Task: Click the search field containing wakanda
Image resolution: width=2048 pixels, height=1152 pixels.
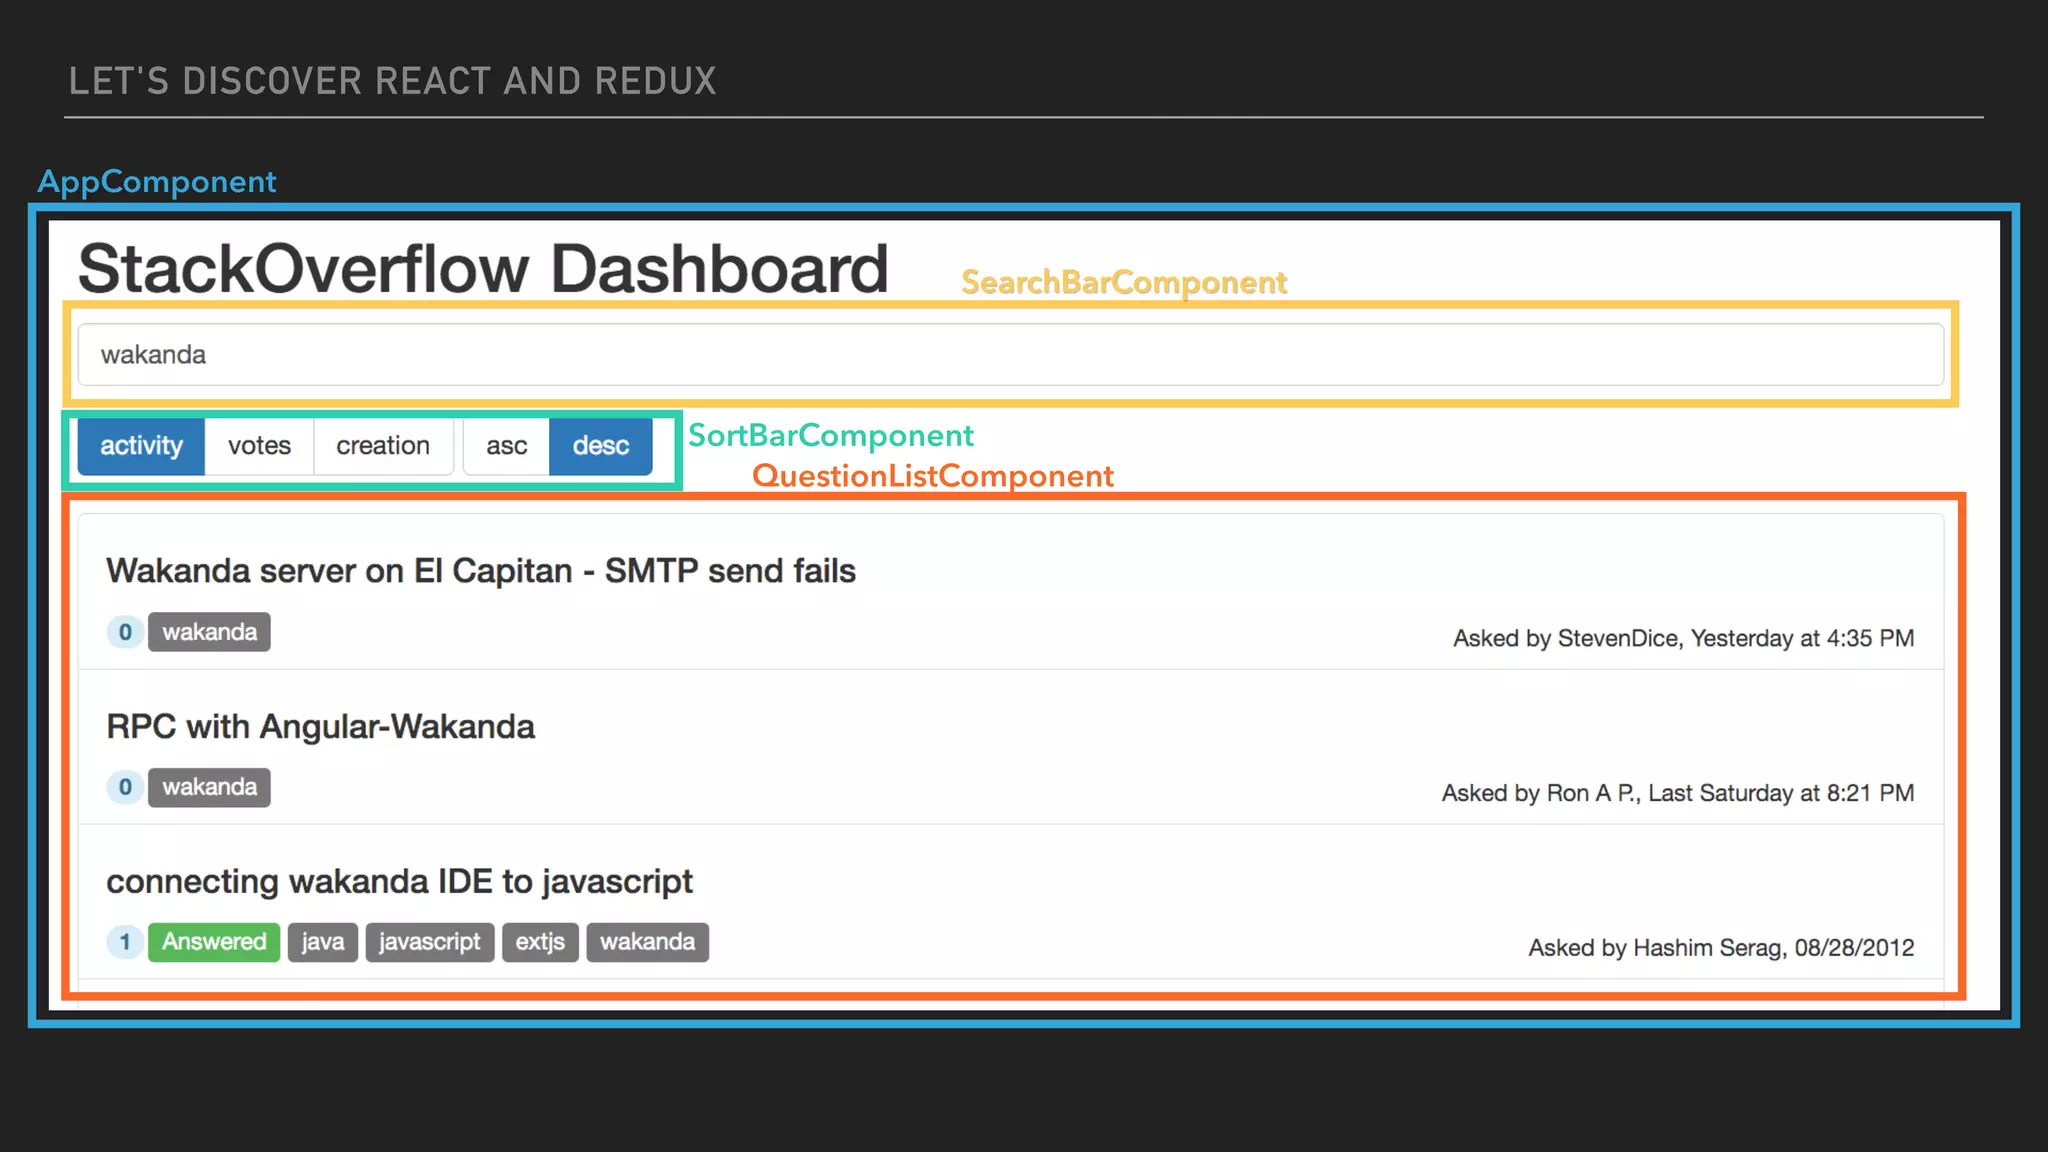Action: click(1010, 354)
